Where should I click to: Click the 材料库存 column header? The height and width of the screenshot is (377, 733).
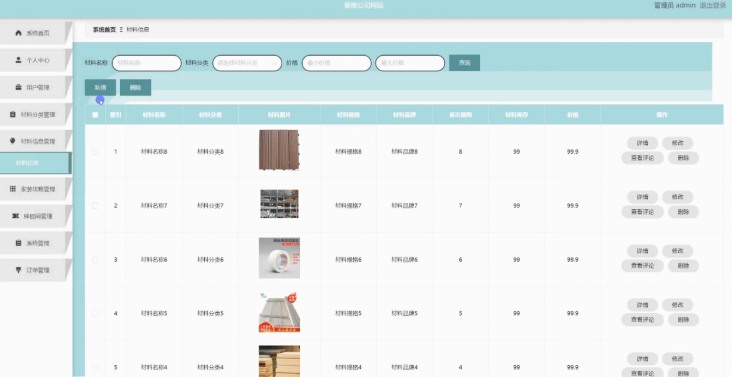tap(516, 115)
